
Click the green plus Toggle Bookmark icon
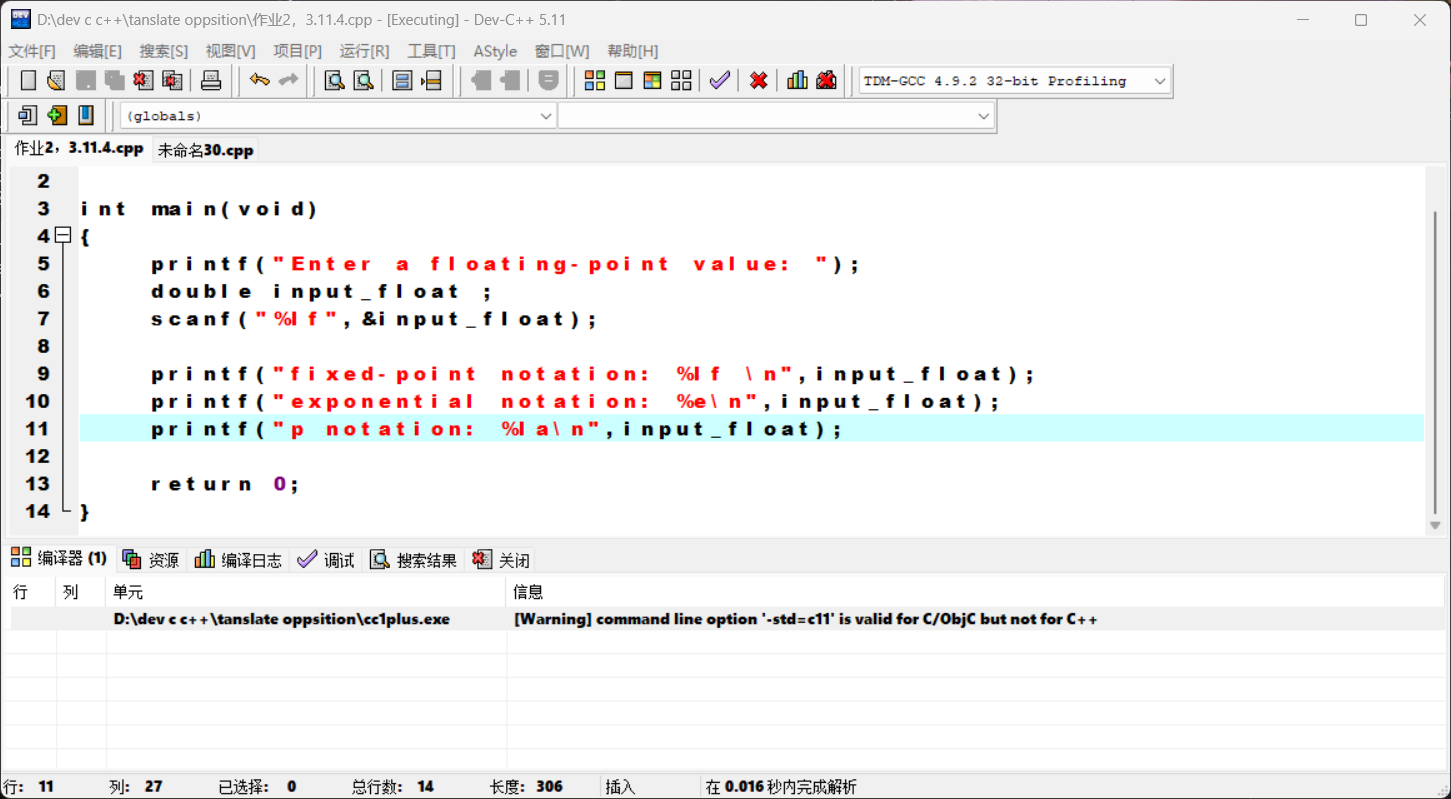tap(57, 116)
